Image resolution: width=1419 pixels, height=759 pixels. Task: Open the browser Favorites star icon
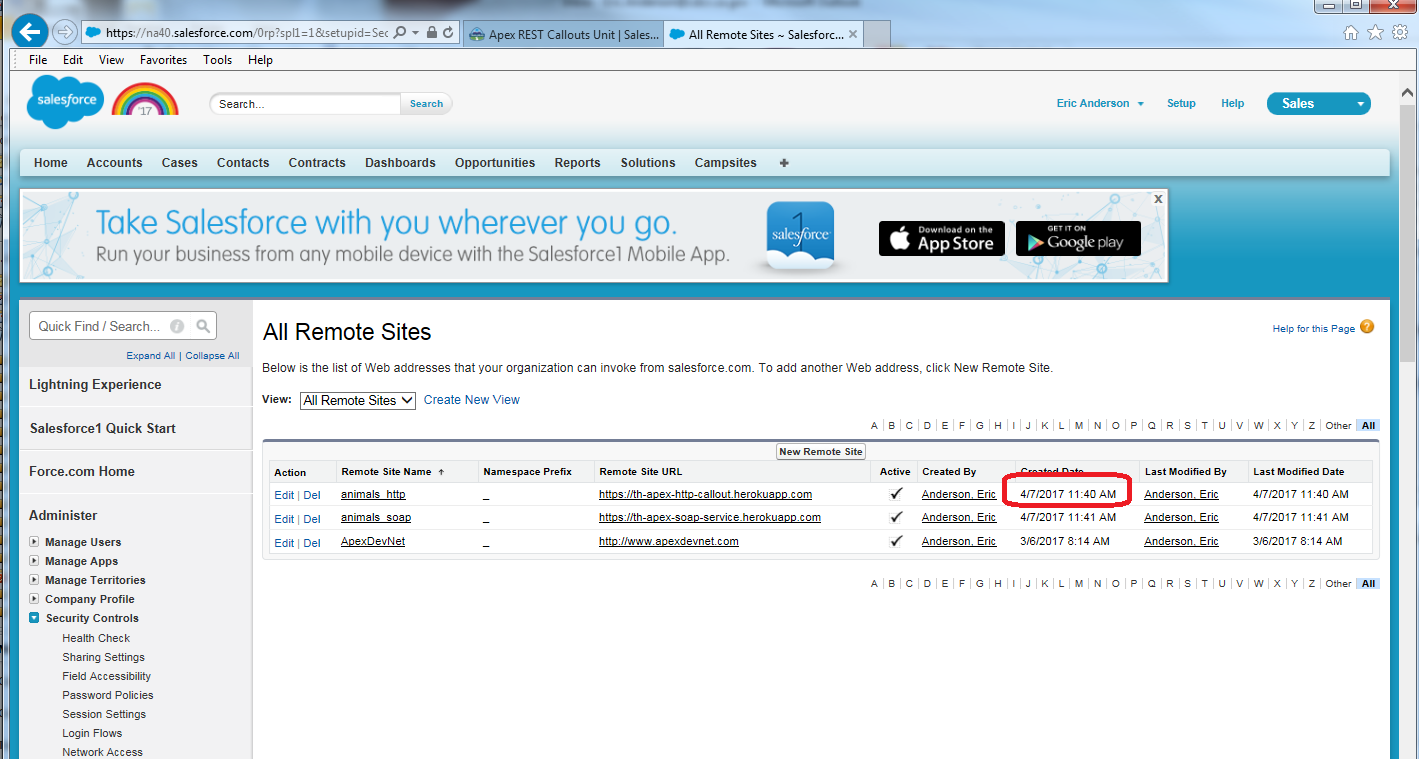[x=1375, y=33]
